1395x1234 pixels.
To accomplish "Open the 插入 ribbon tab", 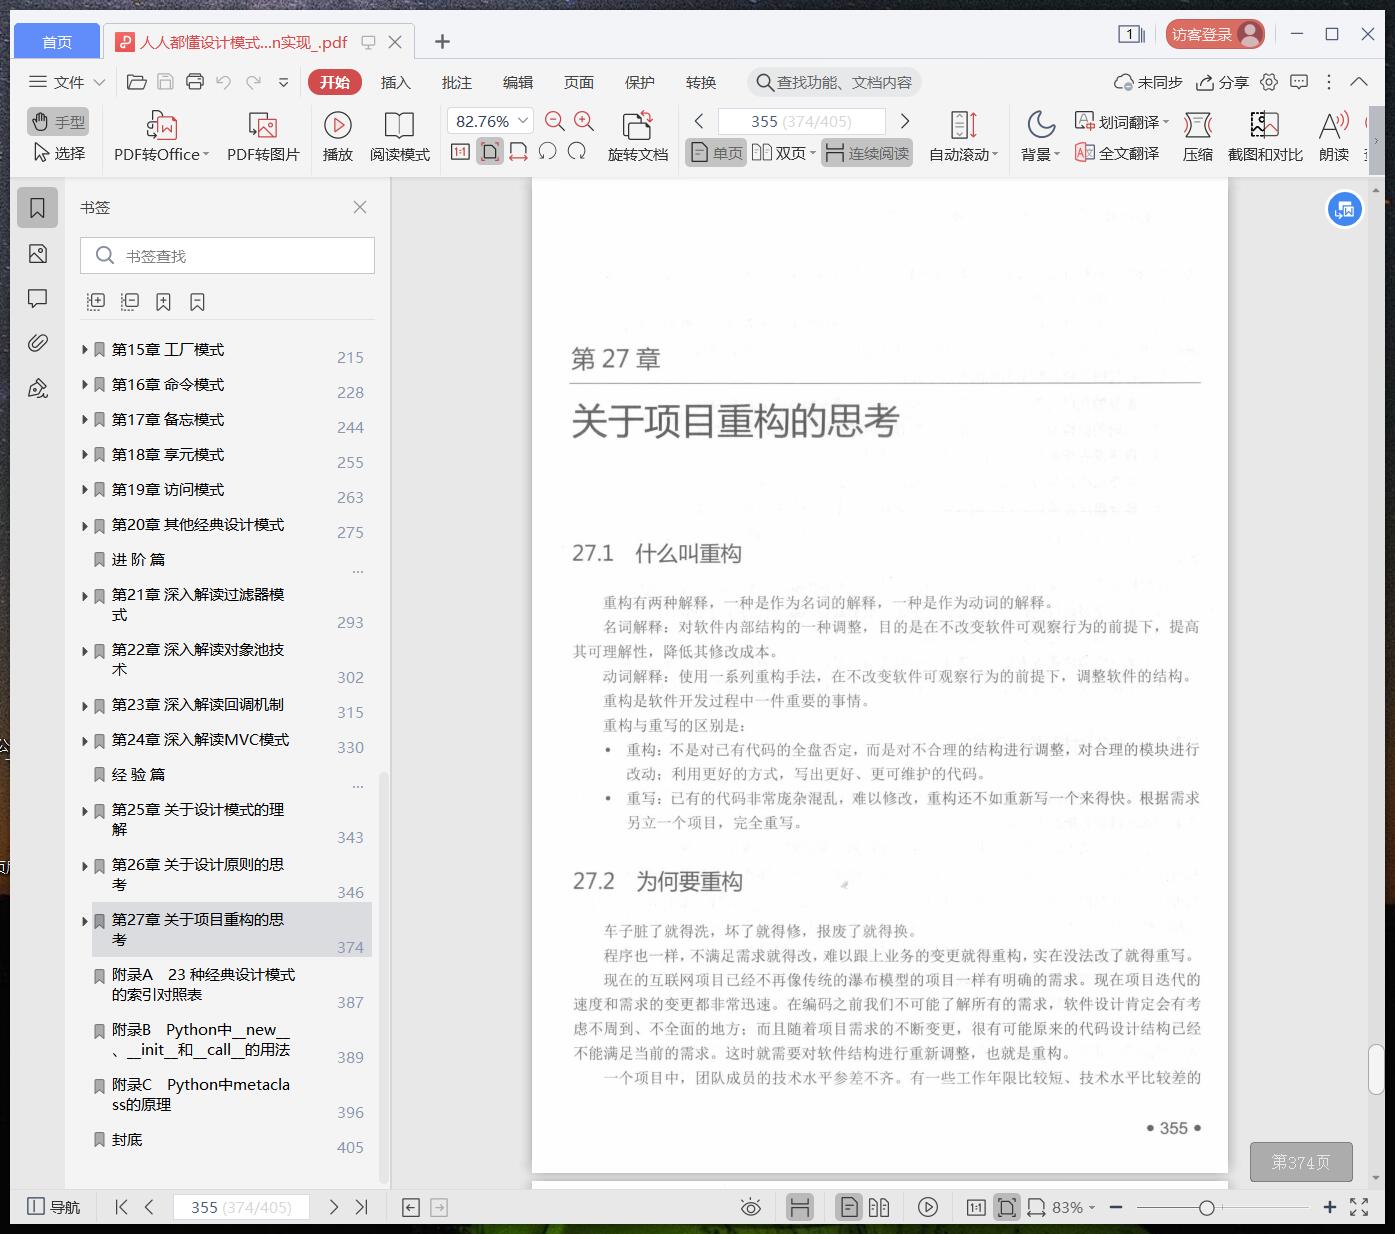I will coord(396,82).
